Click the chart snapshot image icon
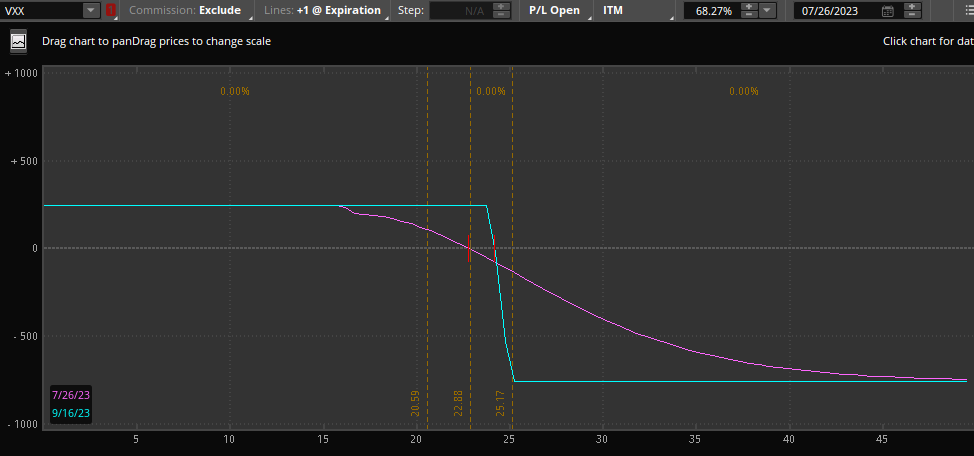This screenshot has height=456, width=974. [x=18, y=42]
